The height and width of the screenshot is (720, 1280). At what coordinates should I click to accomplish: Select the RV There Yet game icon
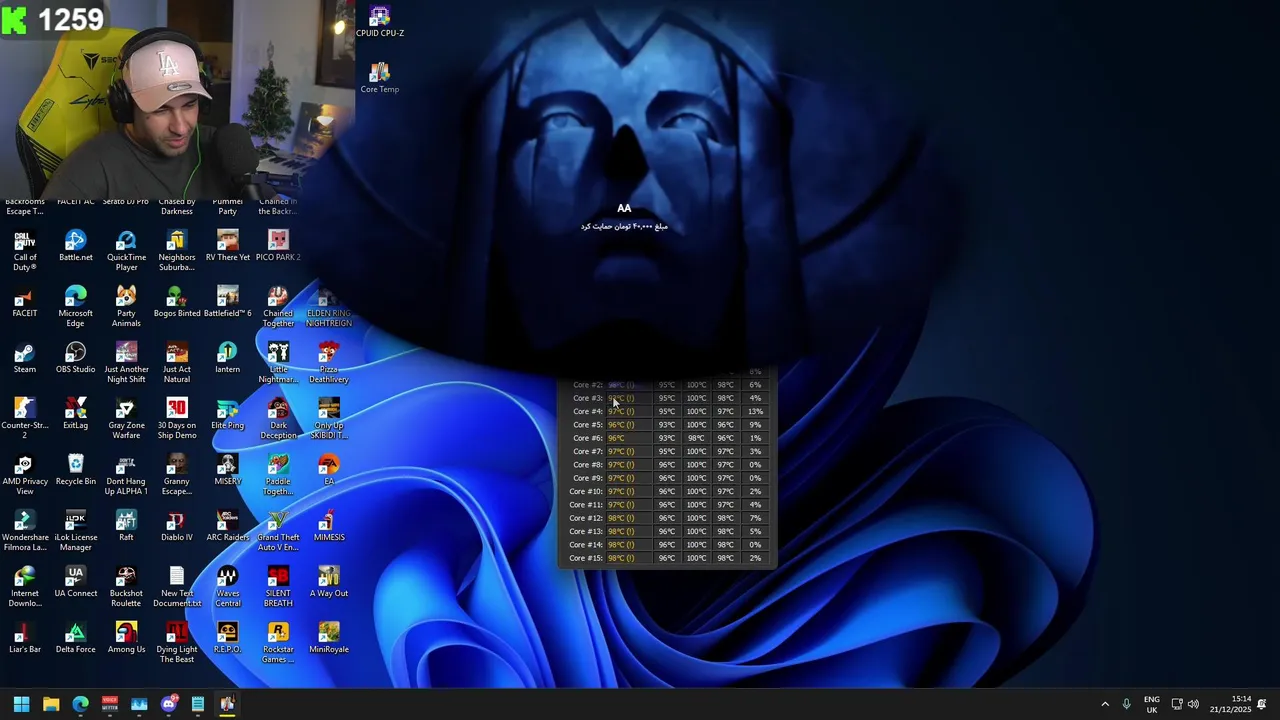[x=227, y=246]
